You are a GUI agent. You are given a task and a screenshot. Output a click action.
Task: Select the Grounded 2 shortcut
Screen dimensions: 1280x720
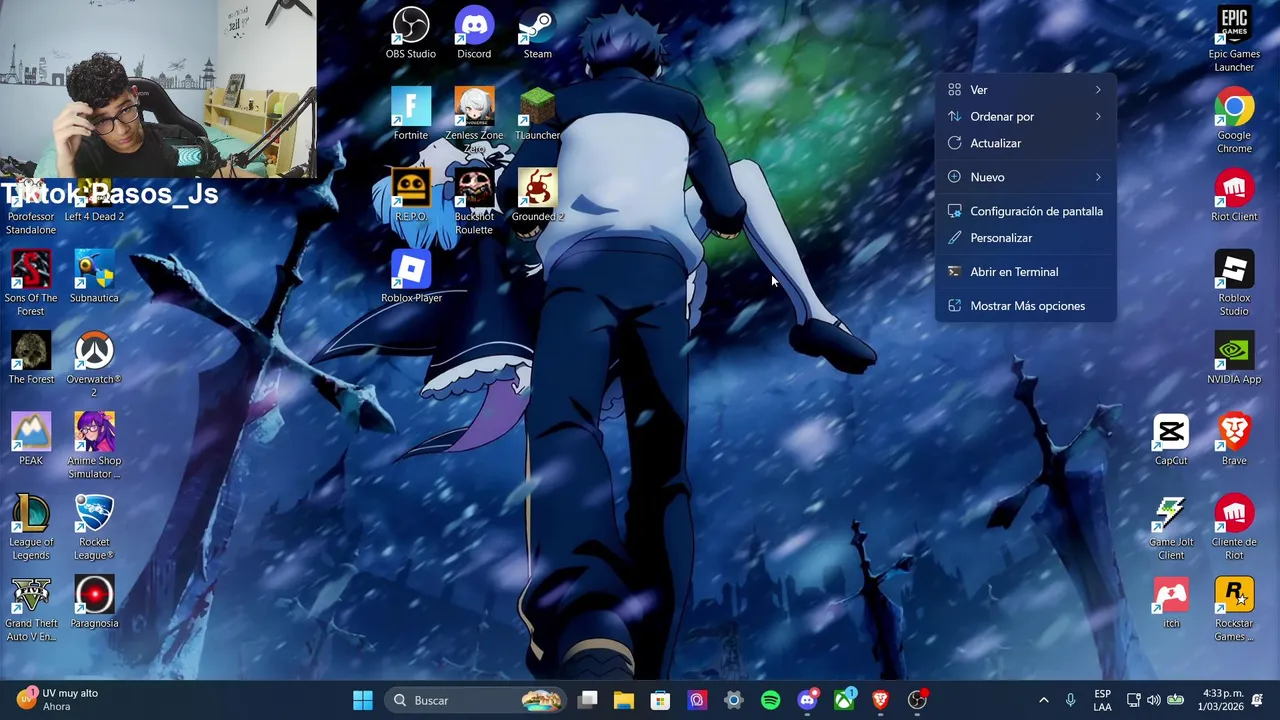(x=538, y=196)
